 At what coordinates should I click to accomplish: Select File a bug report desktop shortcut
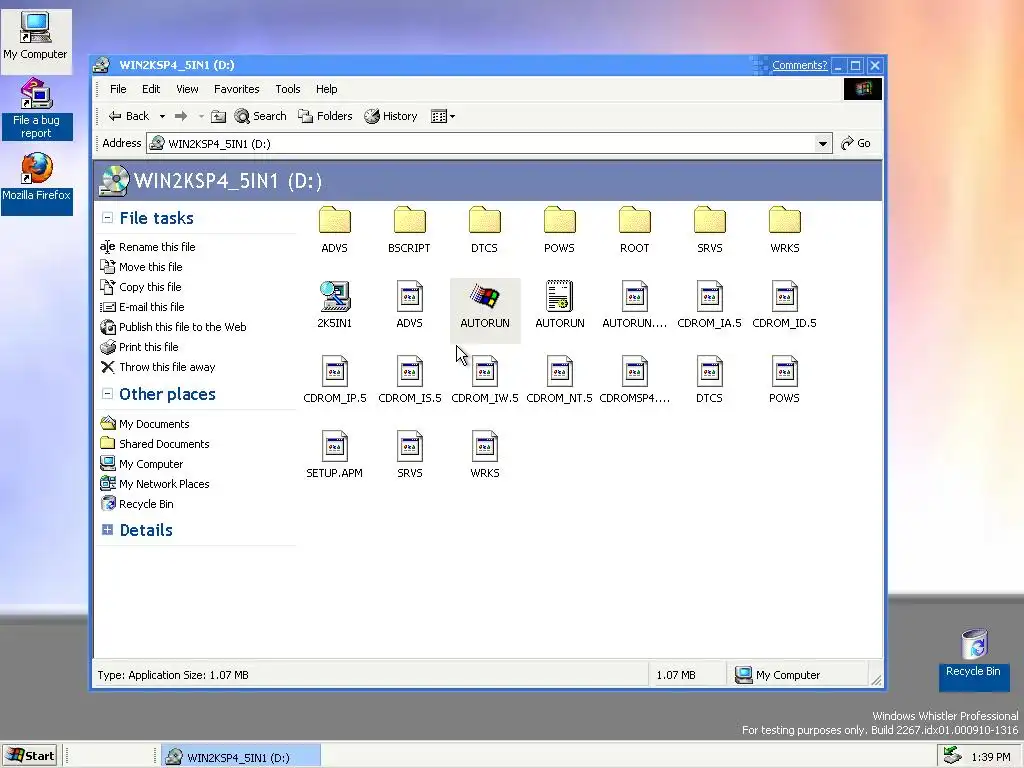pyautogui.click(x=36, y=108)
